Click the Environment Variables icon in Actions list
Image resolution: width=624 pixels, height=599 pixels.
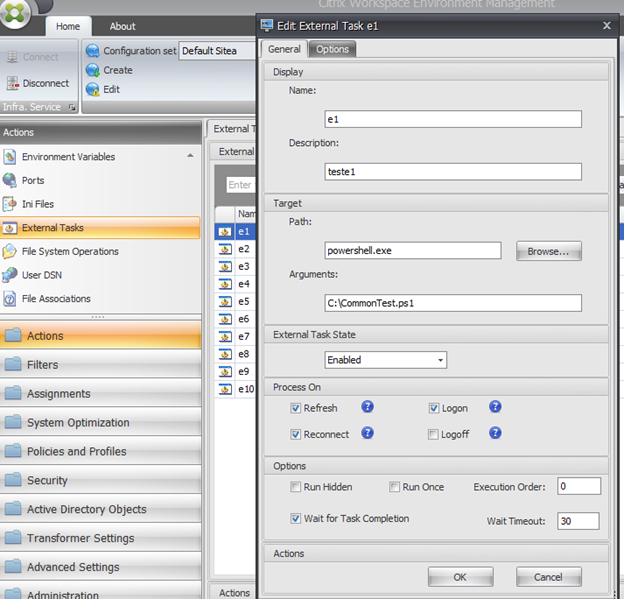10,157
